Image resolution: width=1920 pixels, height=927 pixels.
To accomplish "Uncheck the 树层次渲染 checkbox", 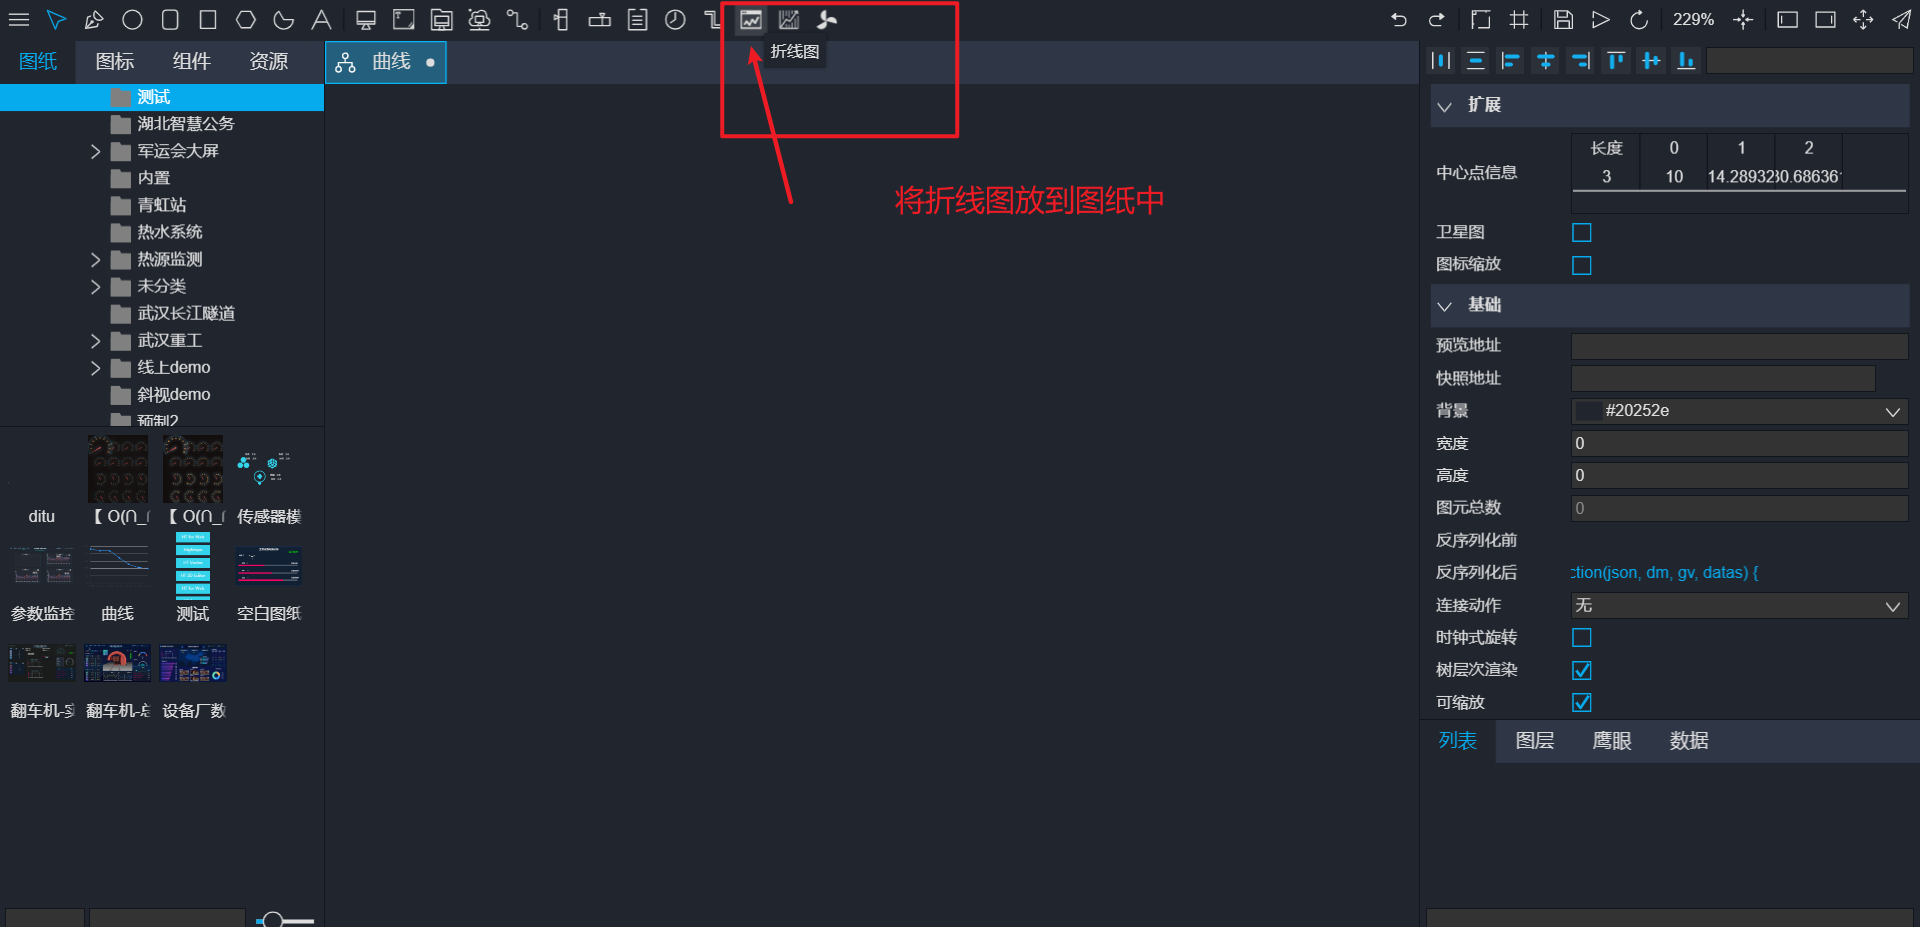I will click(1582, 670).
